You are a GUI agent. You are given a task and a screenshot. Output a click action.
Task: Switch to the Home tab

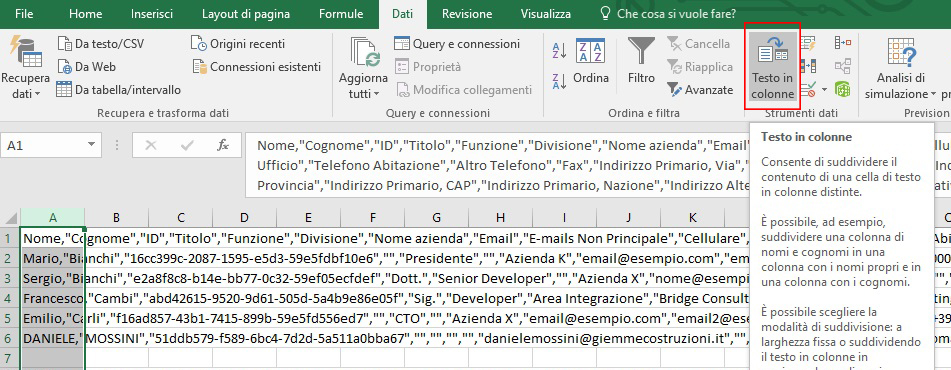[x=86, y=13]
